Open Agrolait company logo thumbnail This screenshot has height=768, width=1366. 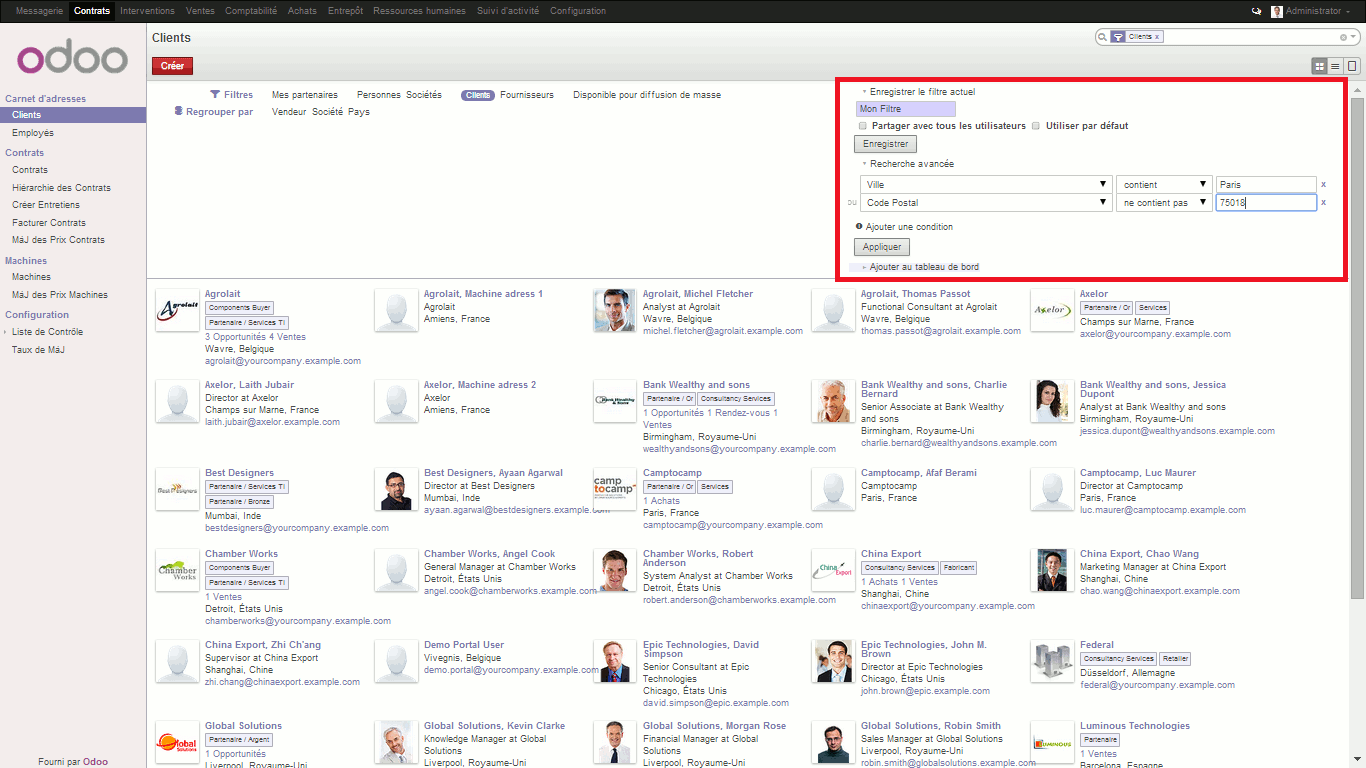pos(177,310)
